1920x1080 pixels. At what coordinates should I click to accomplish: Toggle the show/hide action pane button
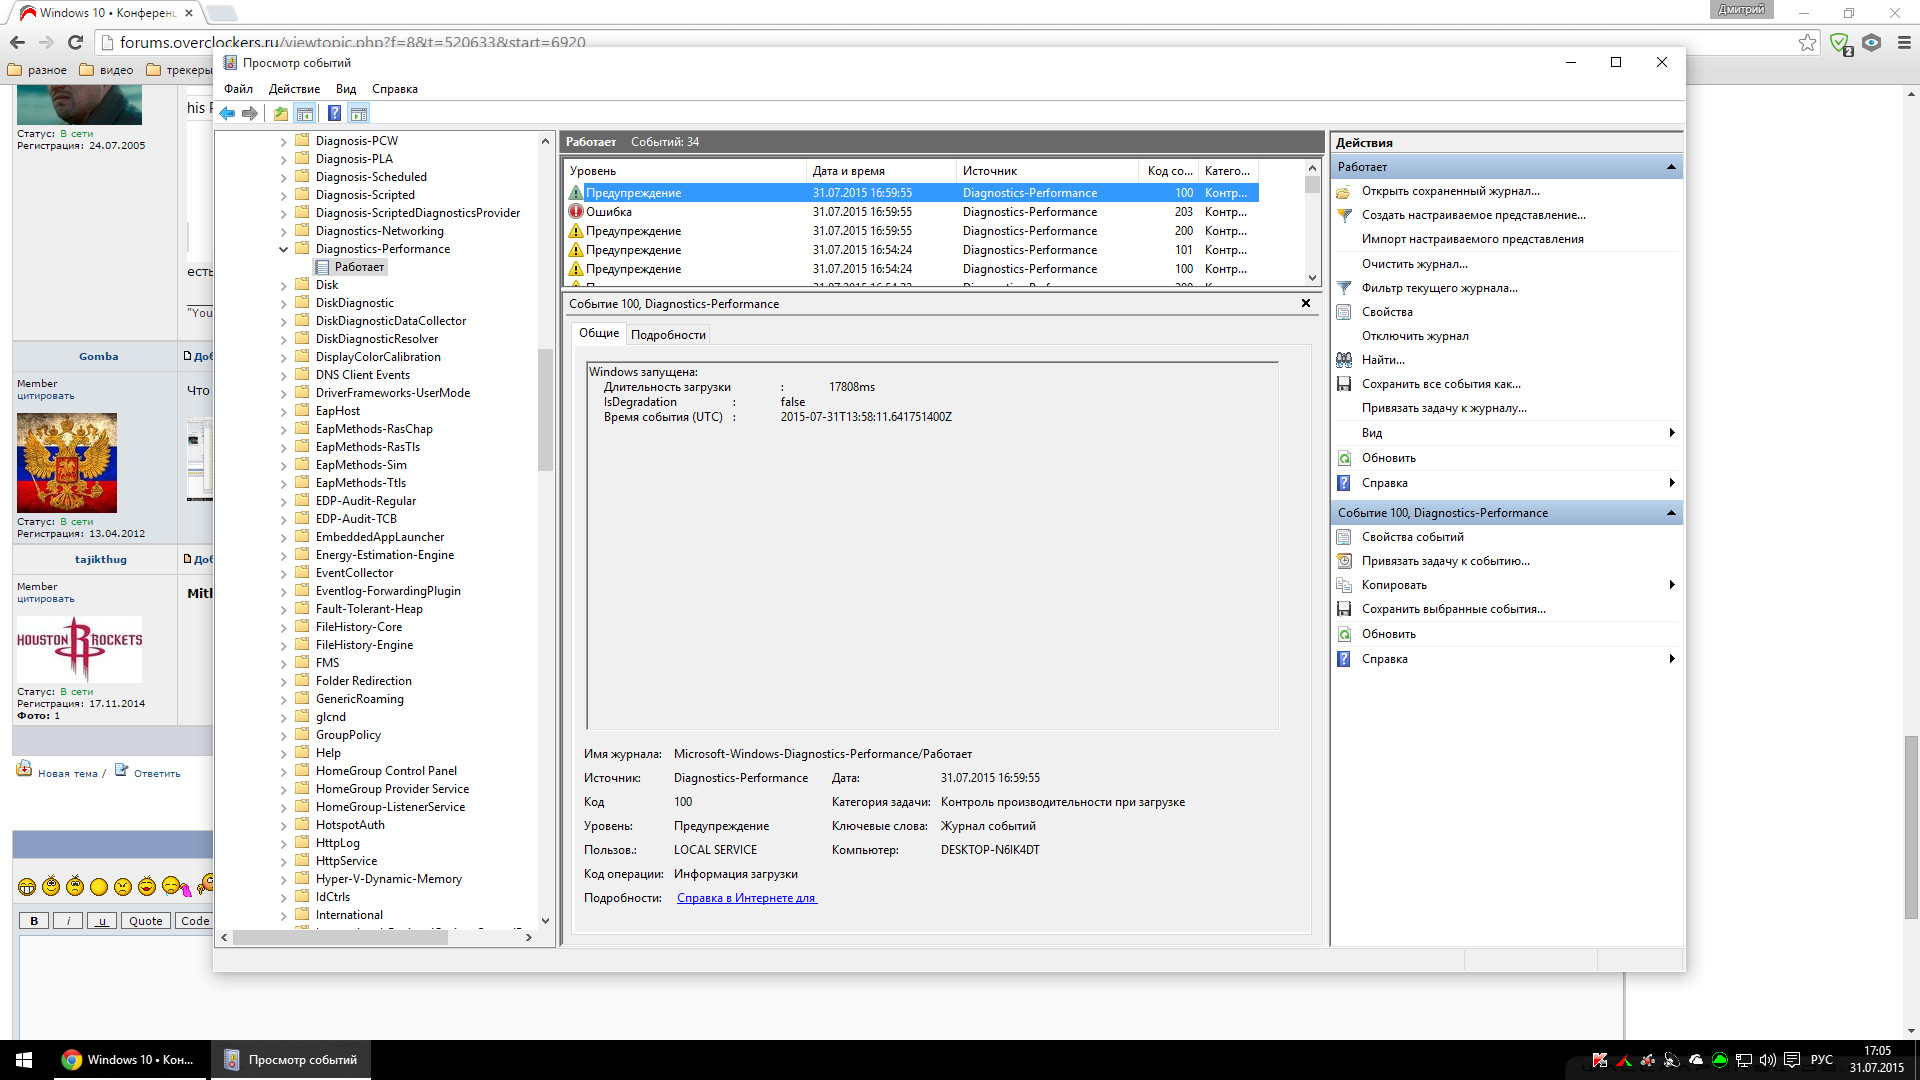point(358,114)
